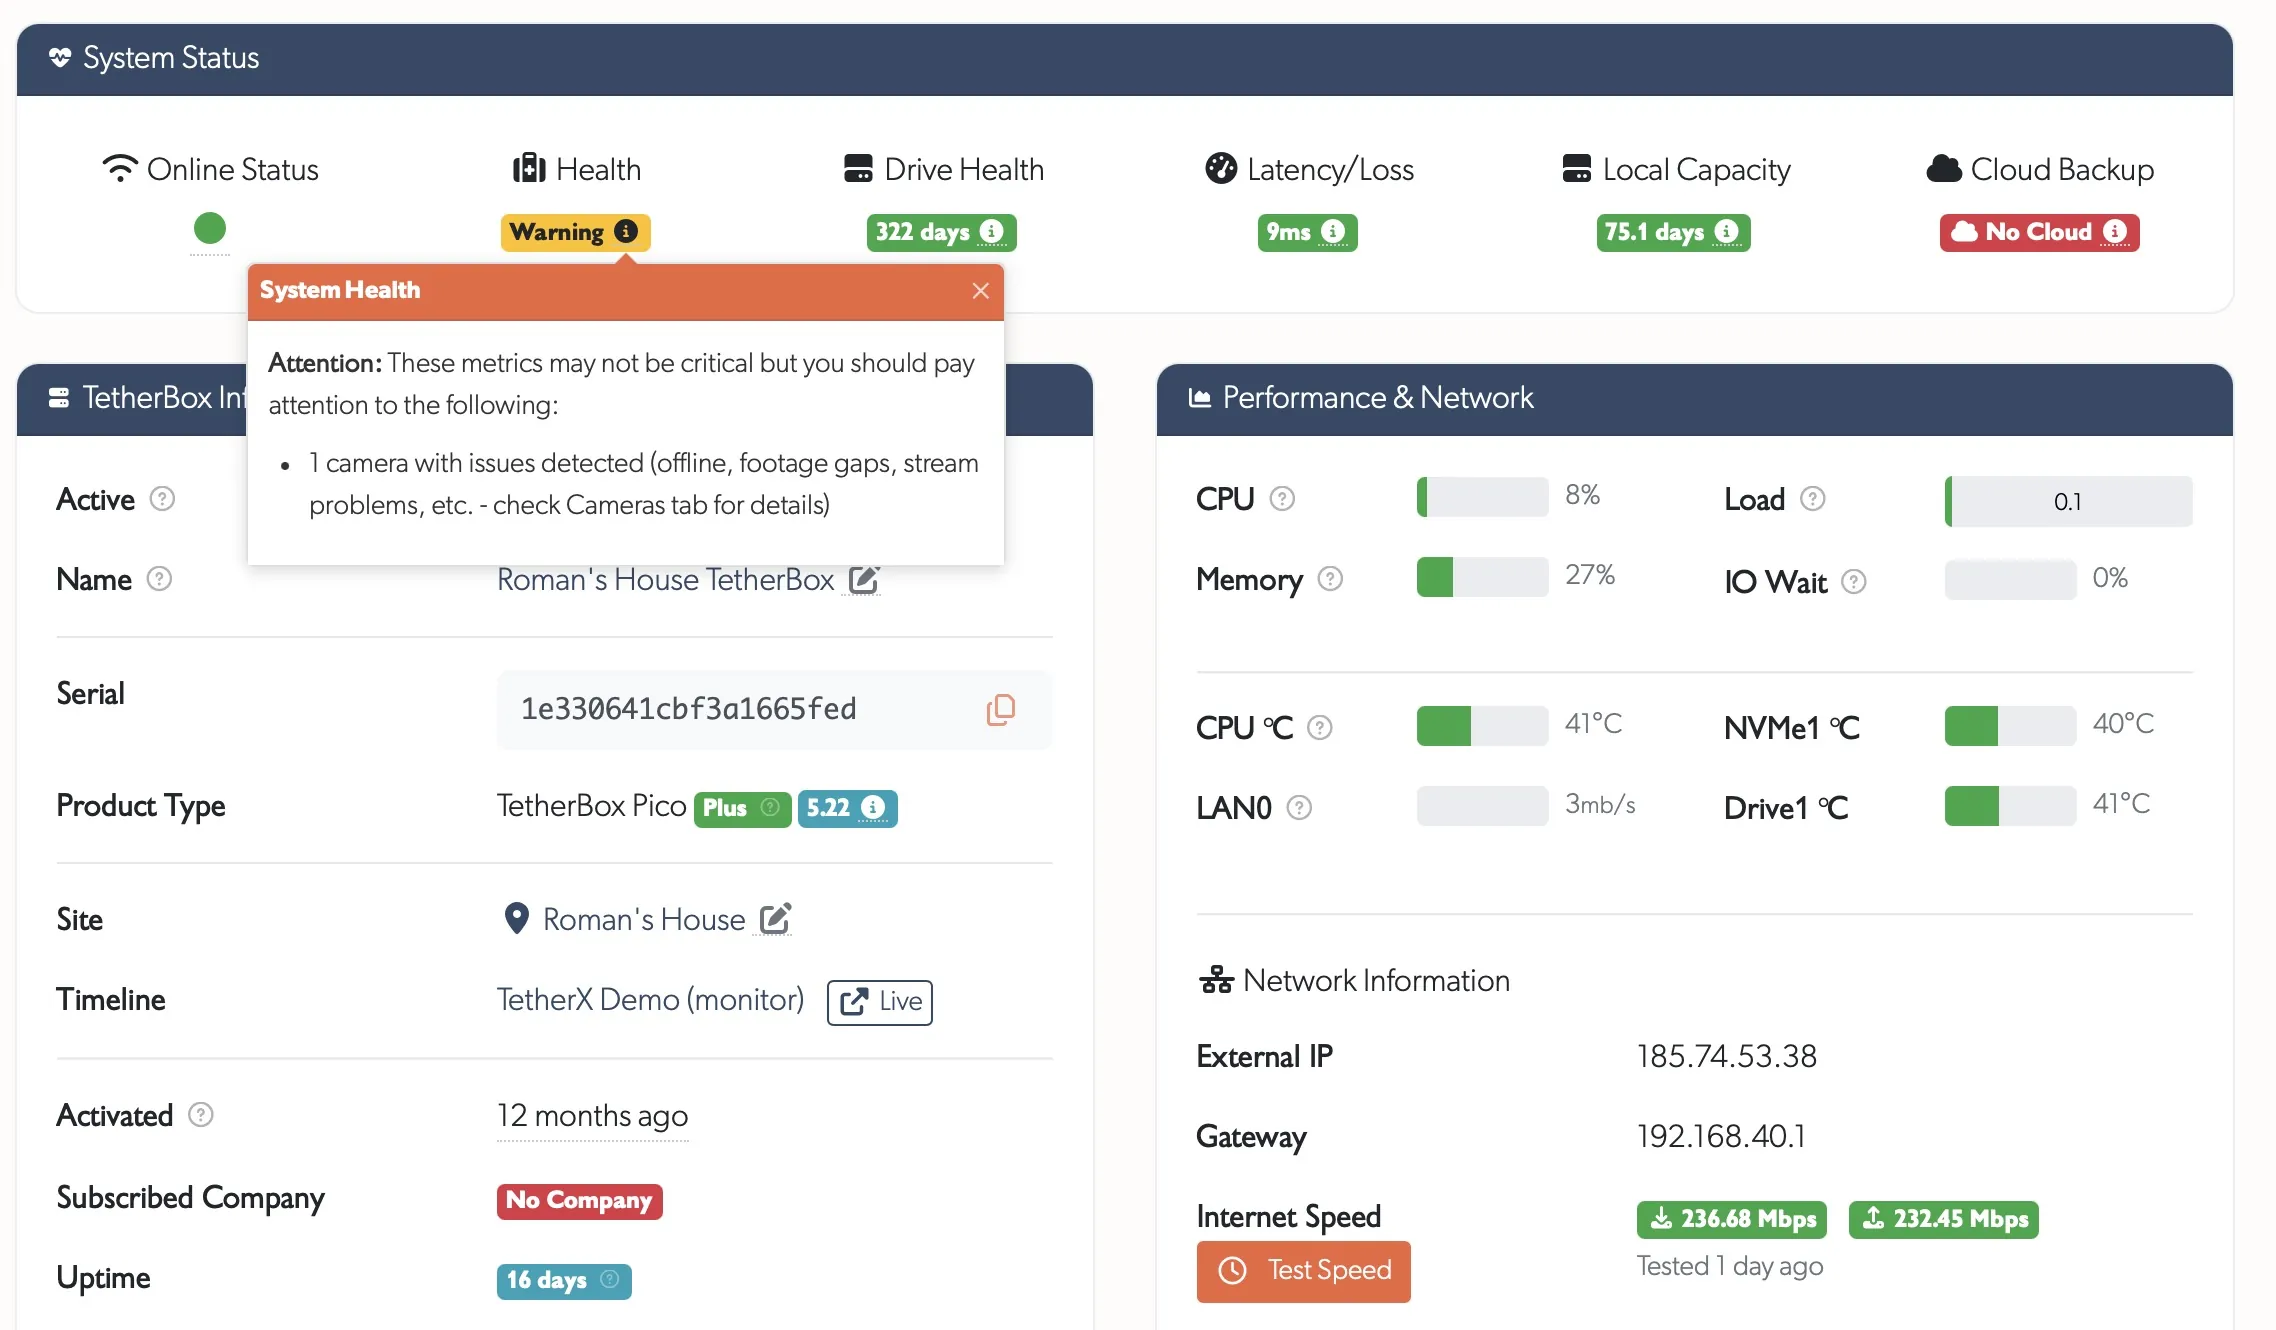The image size is (2276, 1330).
Task: Click the Drive Health hard drive icon
Action: click(x=857, y=167)
